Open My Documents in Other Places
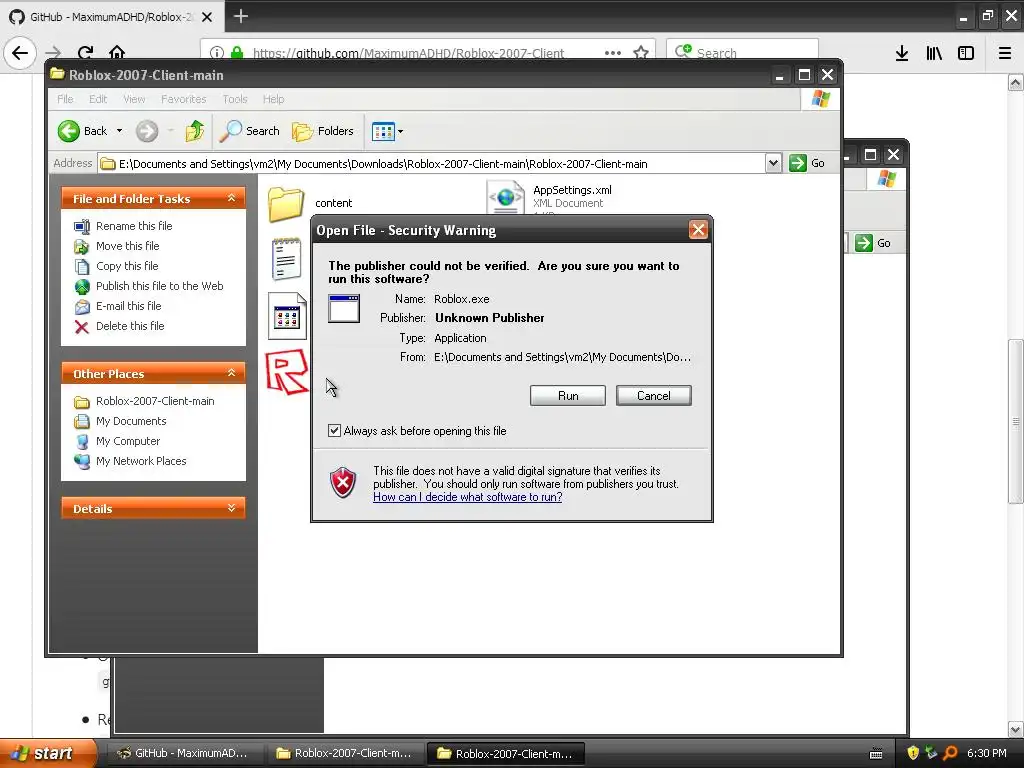Viewport: 1024px width, 768px height. [x=131, y=421]
